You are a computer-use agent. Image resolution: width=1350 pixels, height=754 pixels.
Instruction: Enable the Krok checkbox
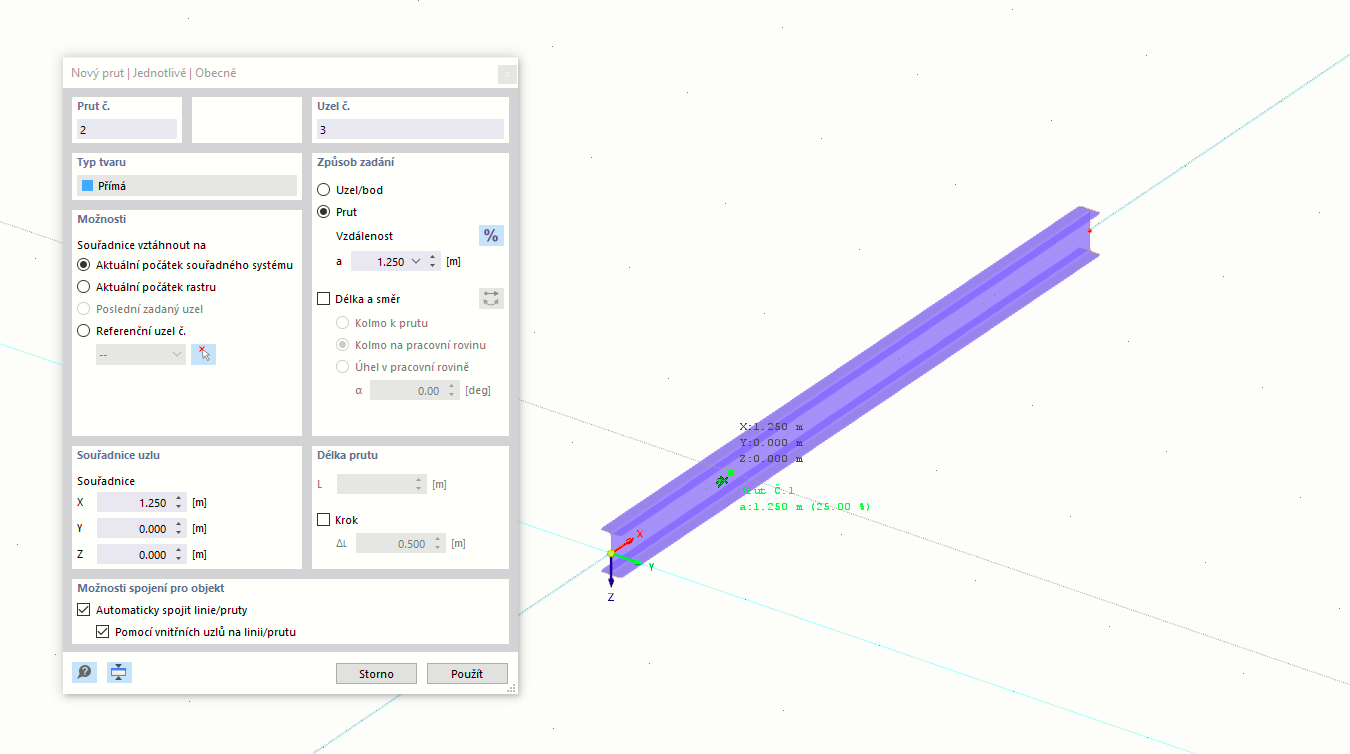point(323,520)
